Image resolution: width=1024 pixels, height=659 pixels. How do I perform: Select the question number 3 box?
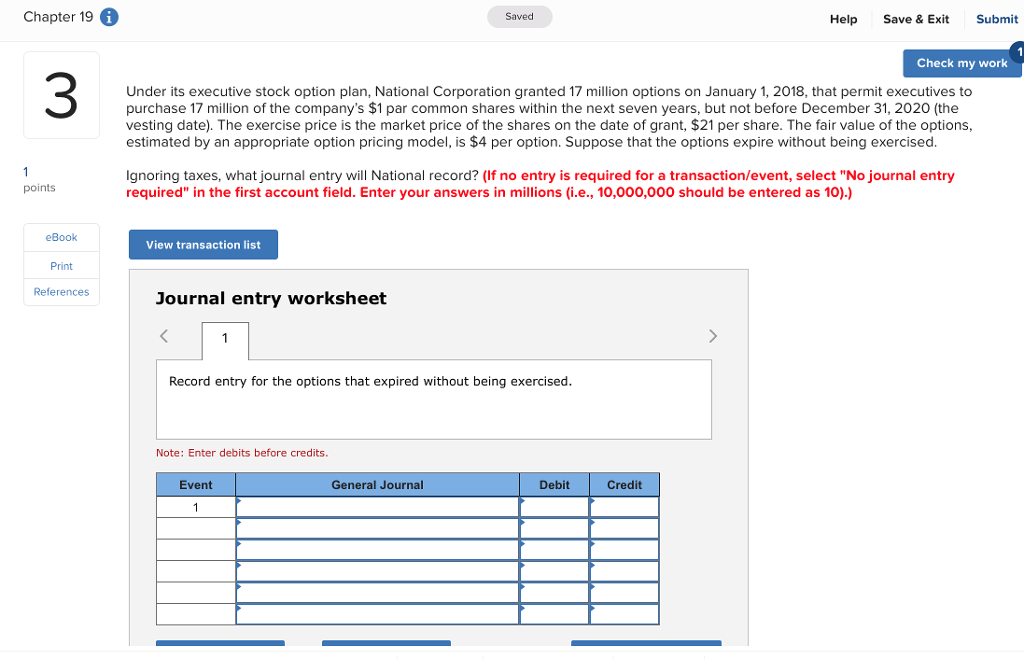(61, 95)
